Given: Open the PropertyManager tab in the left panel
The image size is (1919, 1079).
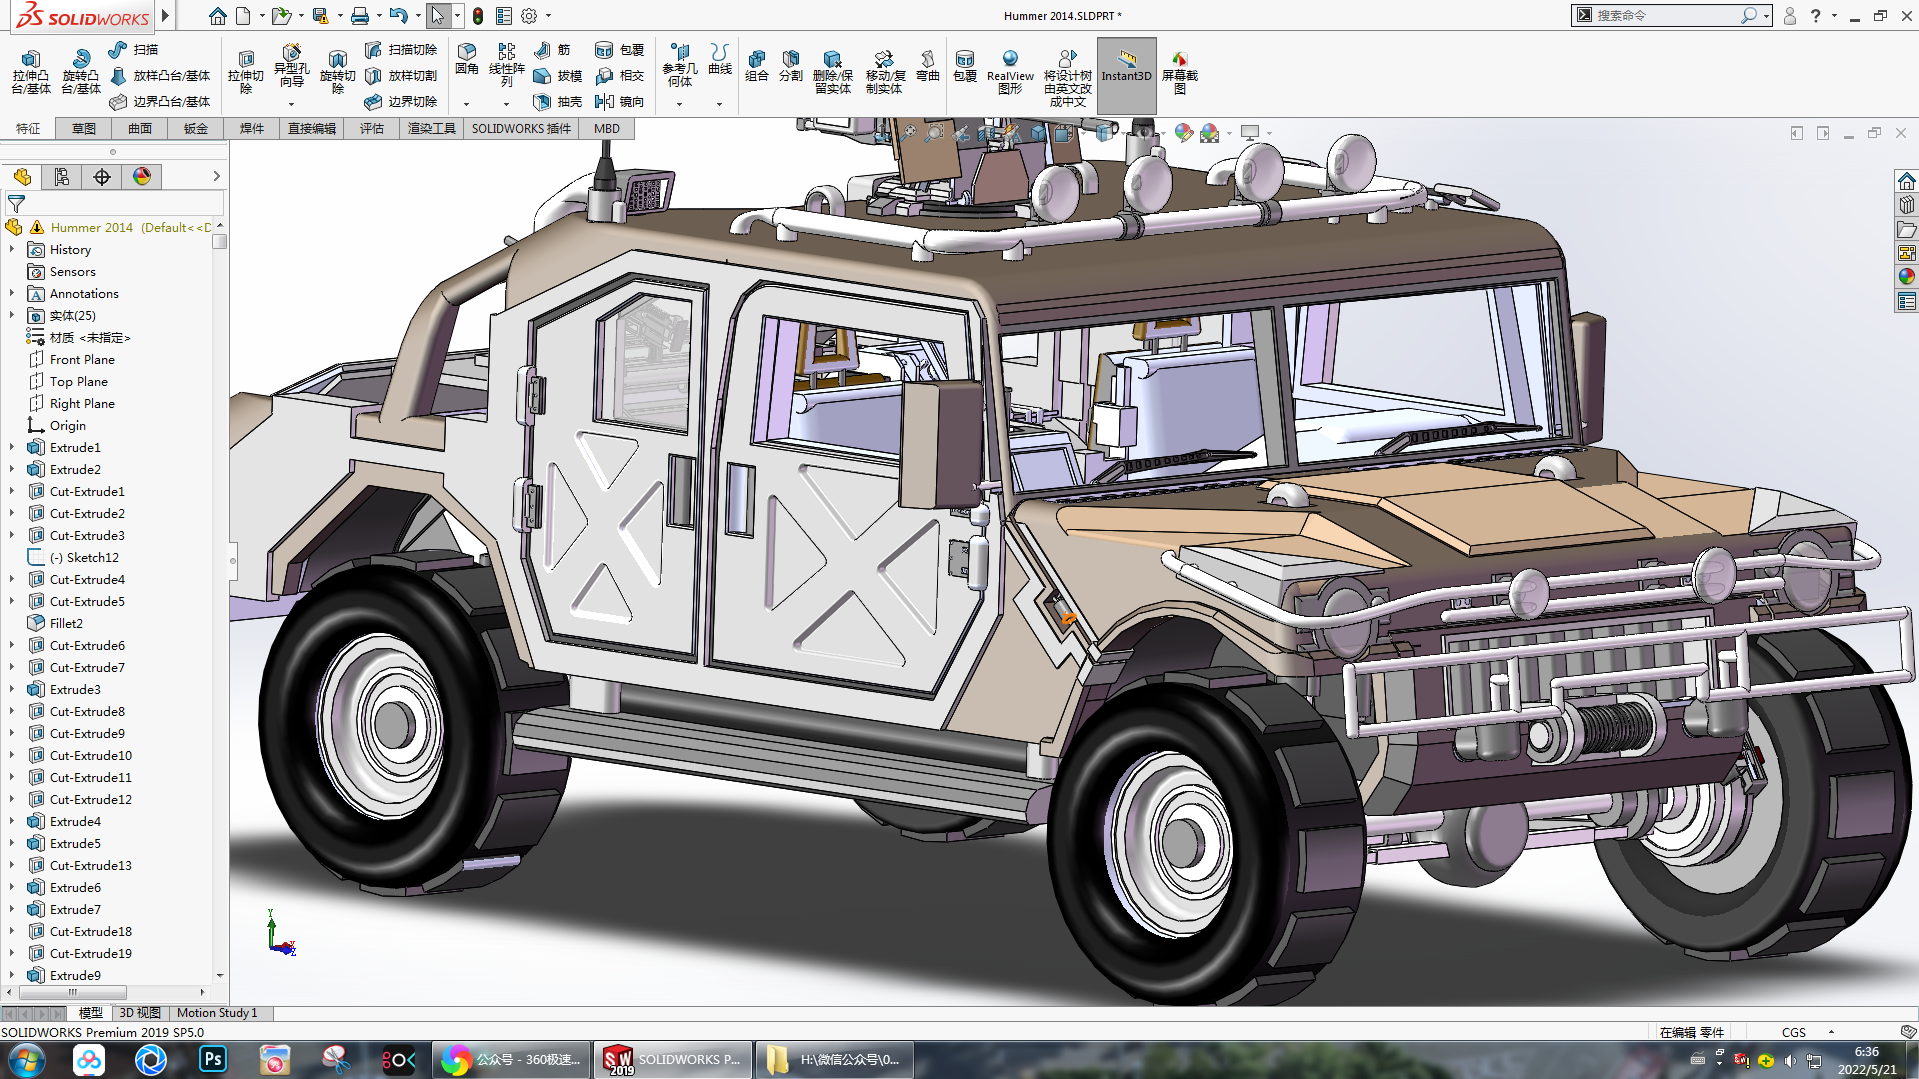Looking at the screenshot, I should [62, 177].
